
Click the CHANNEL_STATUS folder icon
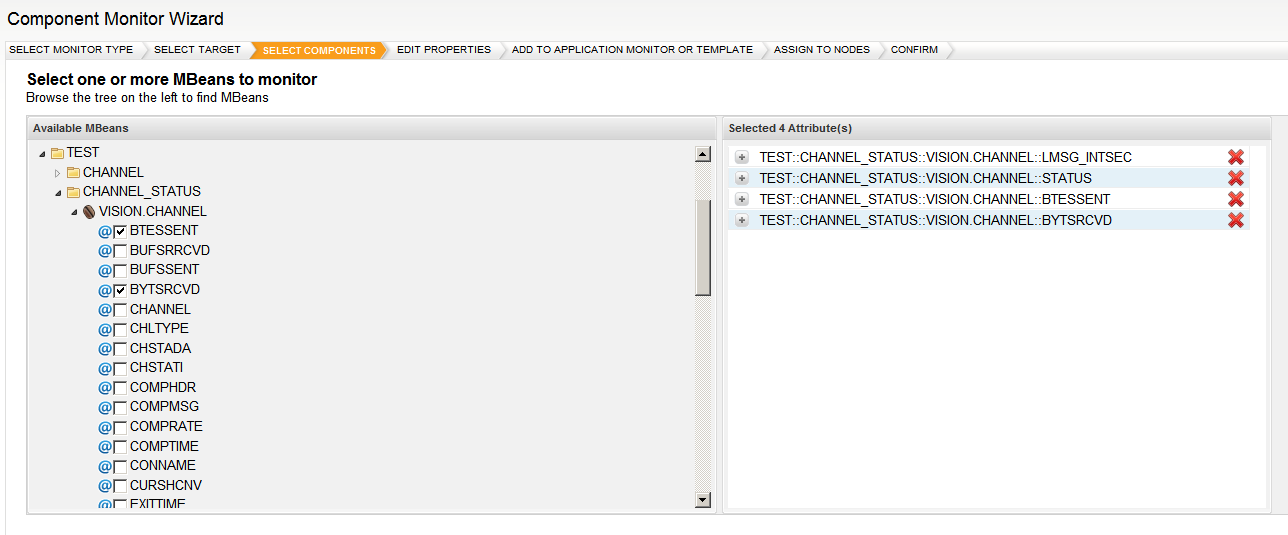[73, 192]
